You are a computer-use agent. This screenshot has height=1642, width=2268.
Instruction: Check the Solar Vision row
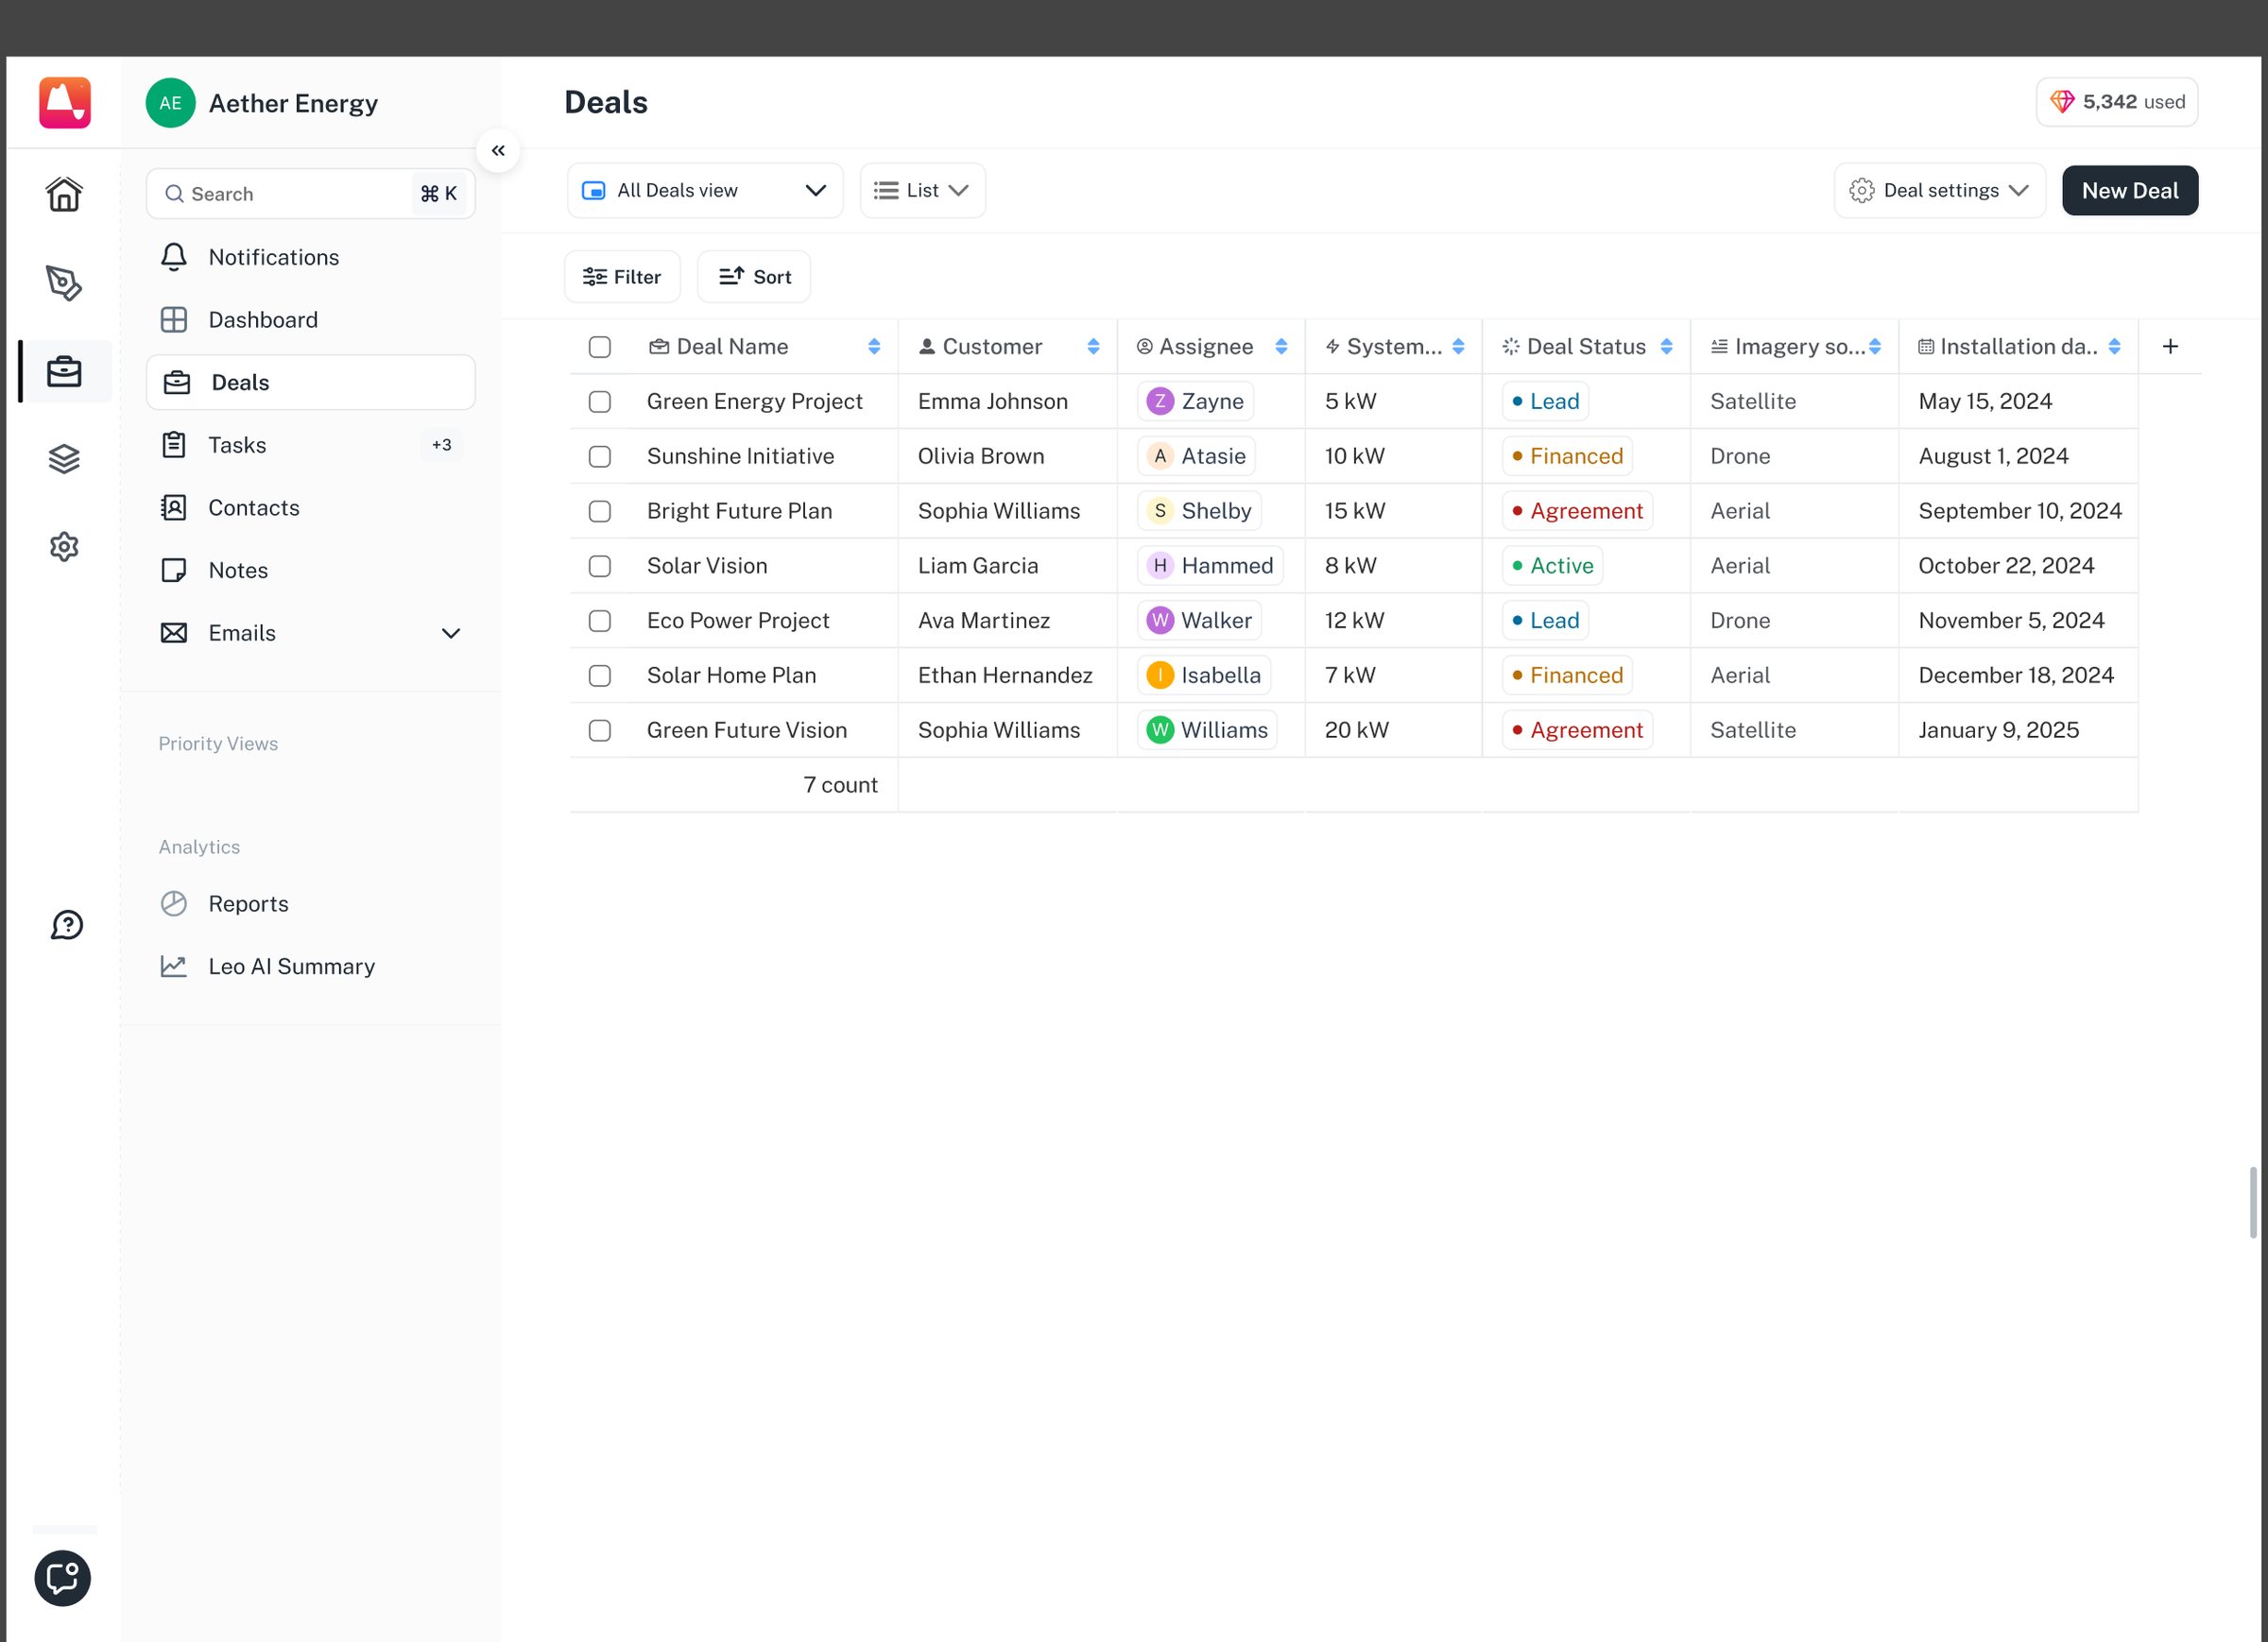click(600, 566)
